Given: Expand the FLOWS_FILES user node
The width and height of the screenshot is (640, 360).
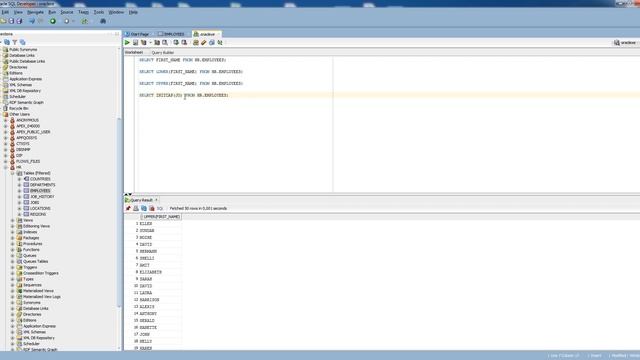Looking at the screenshot, I should click(6, 162).
